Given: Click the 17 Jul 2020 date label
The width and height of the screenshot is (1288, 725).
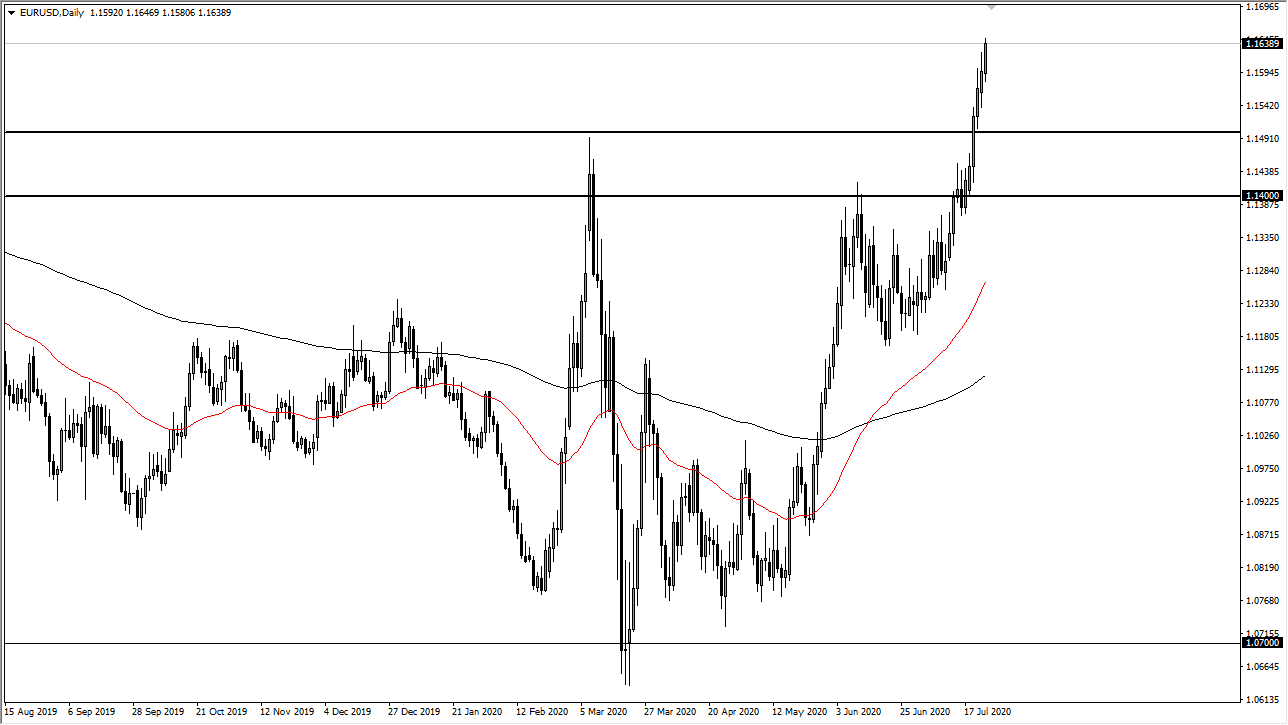Looking at the screenshot, I should coord(989,712).
